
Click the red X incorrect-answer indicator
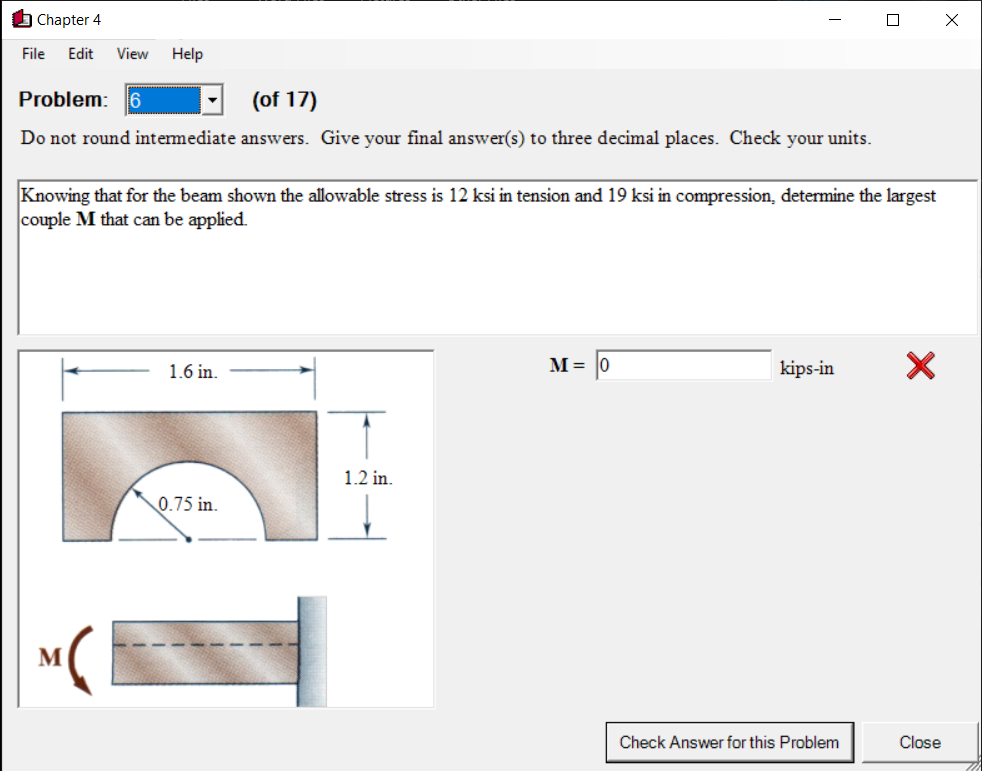click(919, 366)
